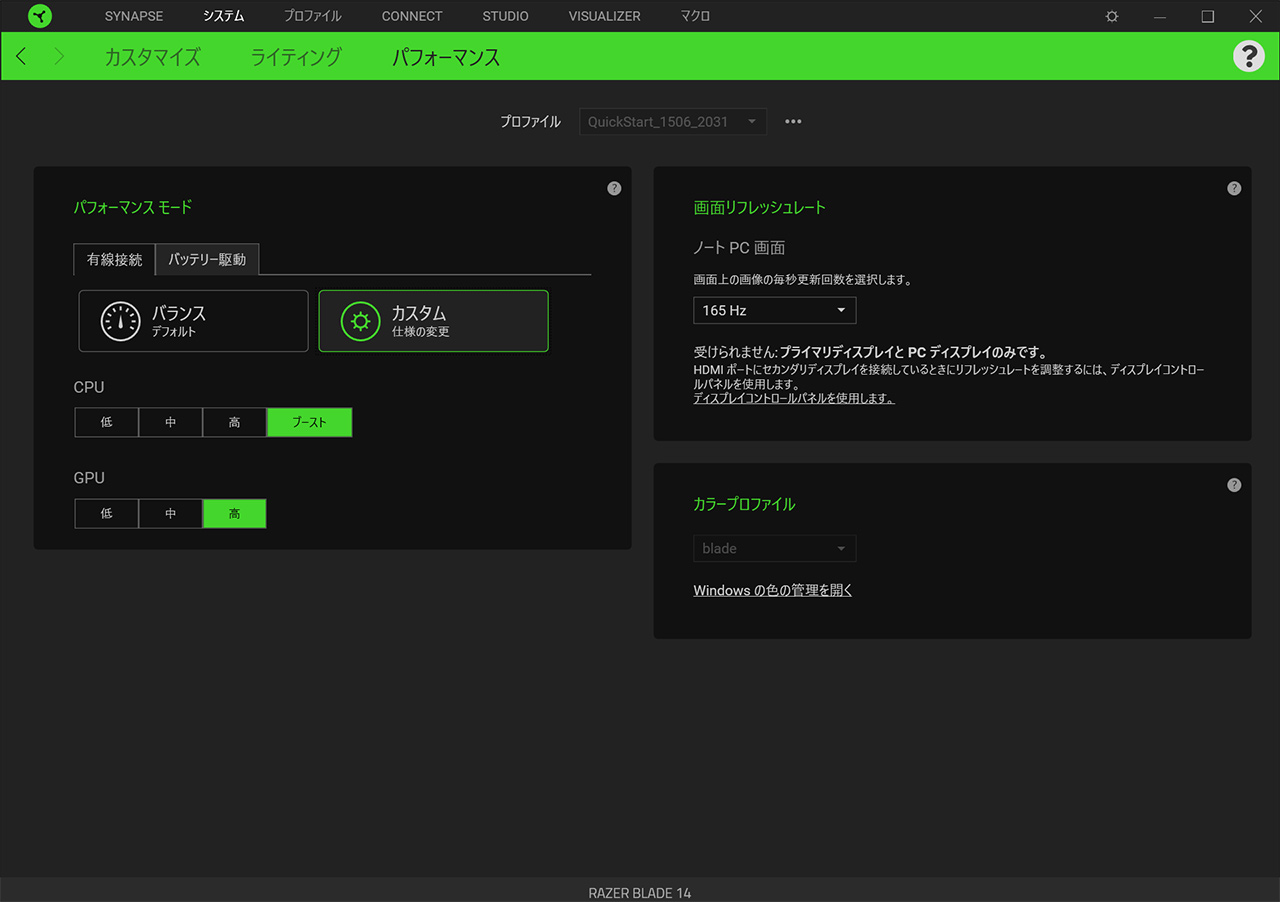Open the QuickStart_1506_2031 profile dropdown
Screen dimensions: 1280x902
coord(673,122)
